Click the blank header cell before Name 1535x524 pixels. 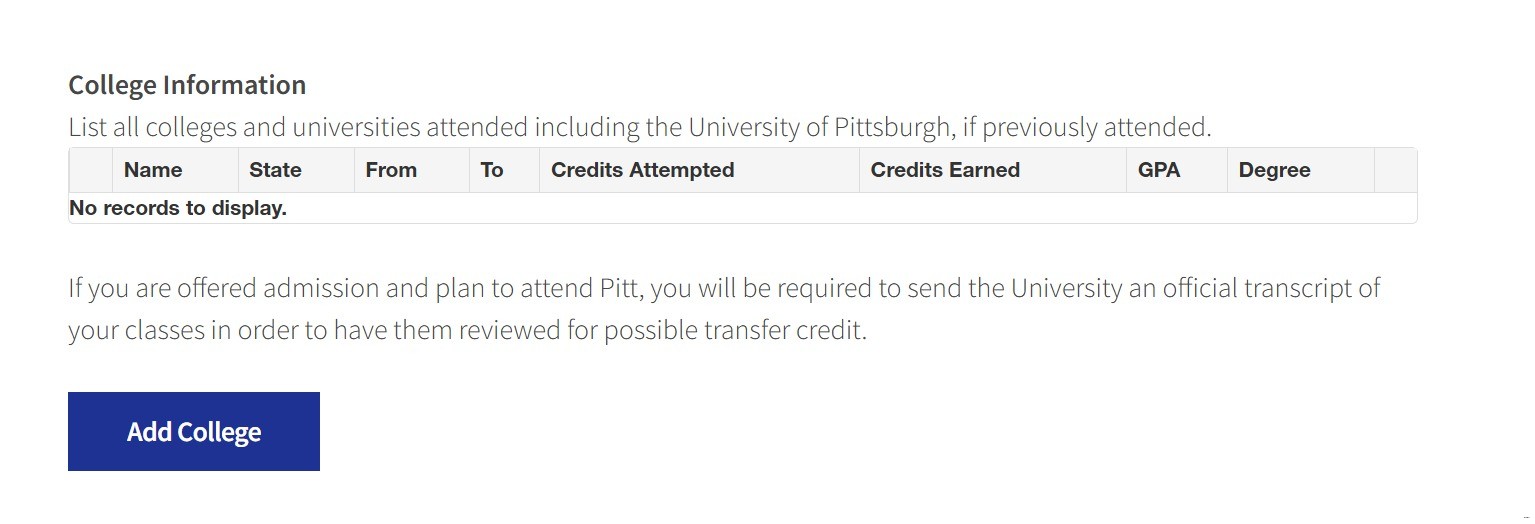(90, 170)
